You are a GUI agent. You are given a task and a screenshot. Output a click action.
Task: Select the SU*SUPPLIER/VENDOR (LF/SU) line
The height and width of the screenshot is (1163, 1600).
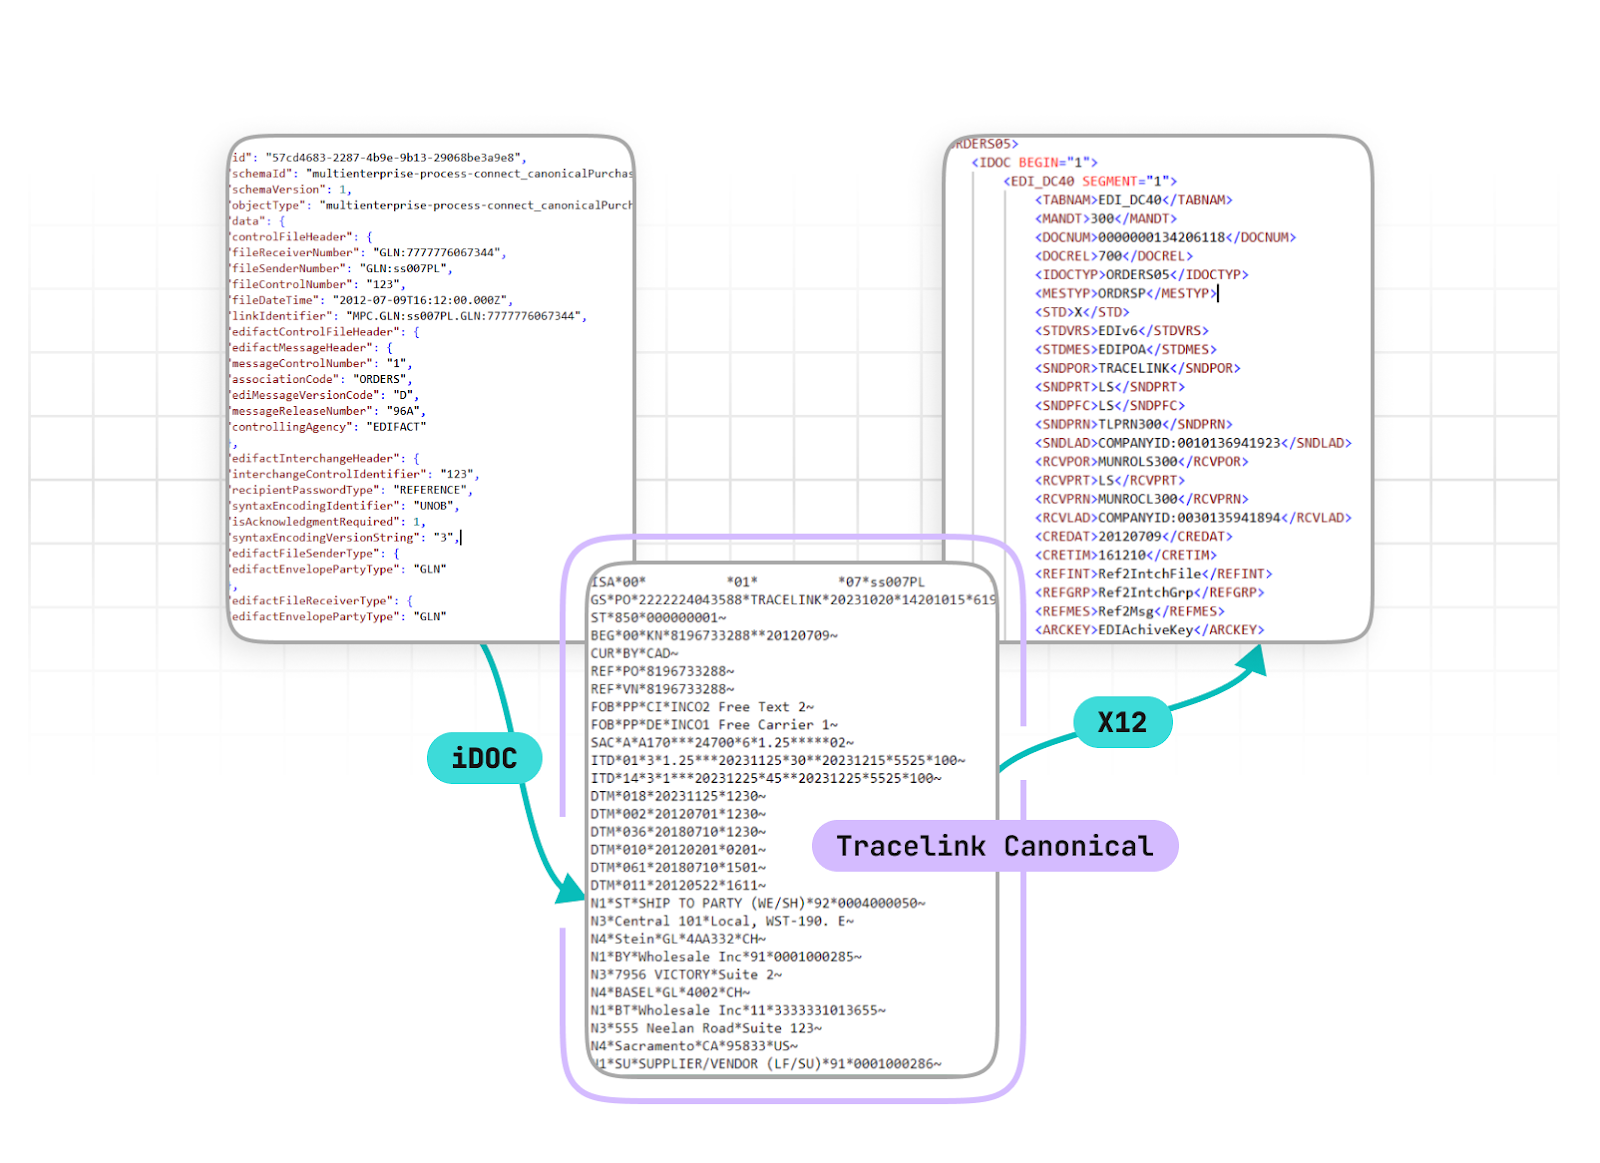[x=768, y=1065]
